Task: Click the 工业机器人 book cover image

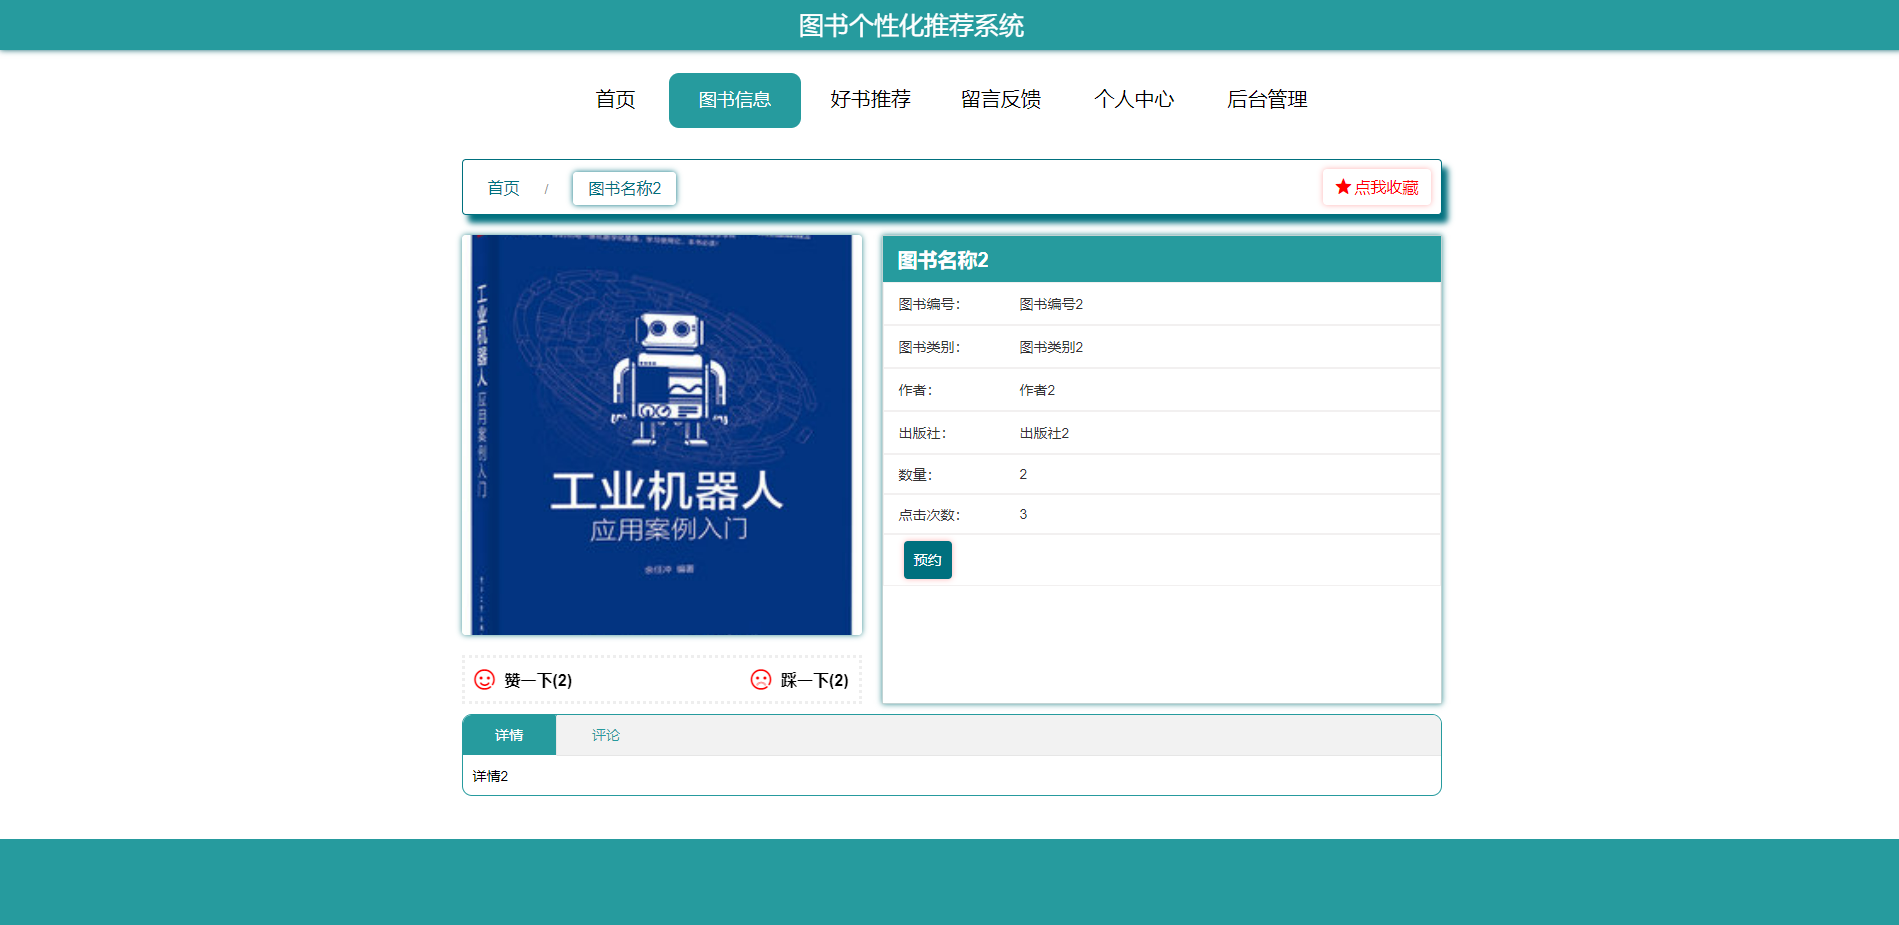Action: pos(662,435)
